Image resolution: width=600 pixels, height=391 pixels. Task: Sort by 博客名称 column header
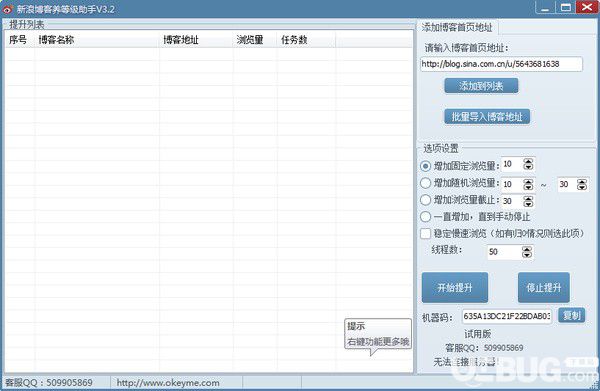(97, 40)
